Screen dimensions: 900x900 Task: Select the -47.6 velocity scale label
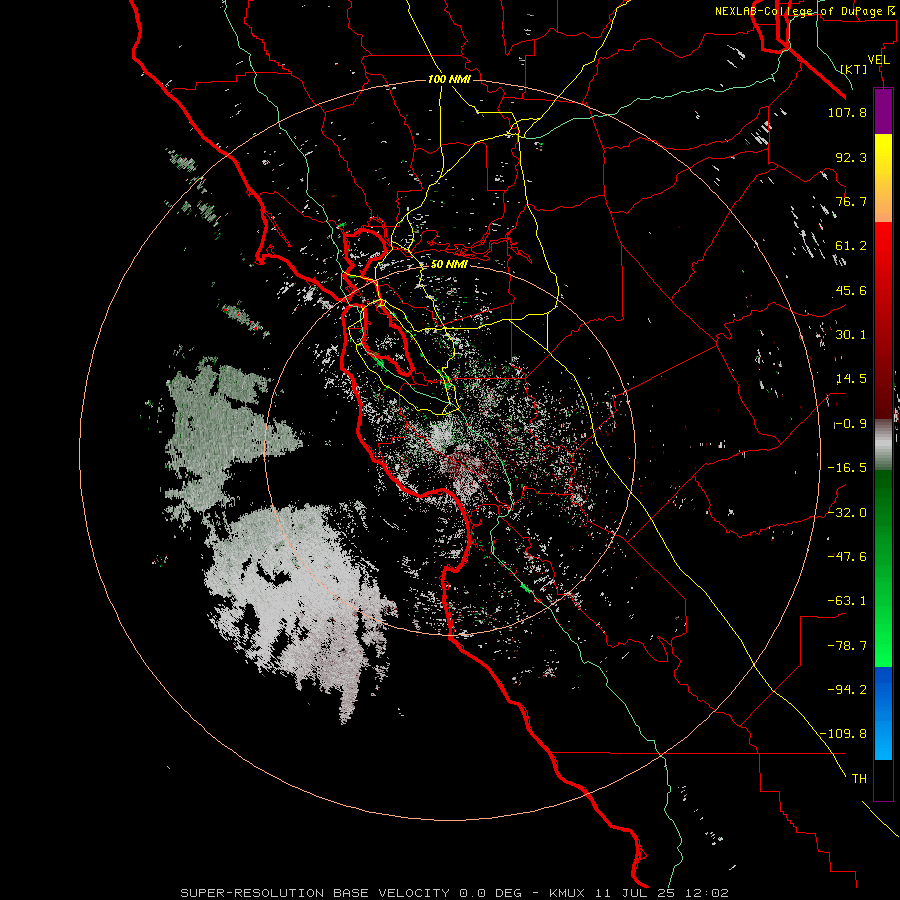tap(847, 556)
